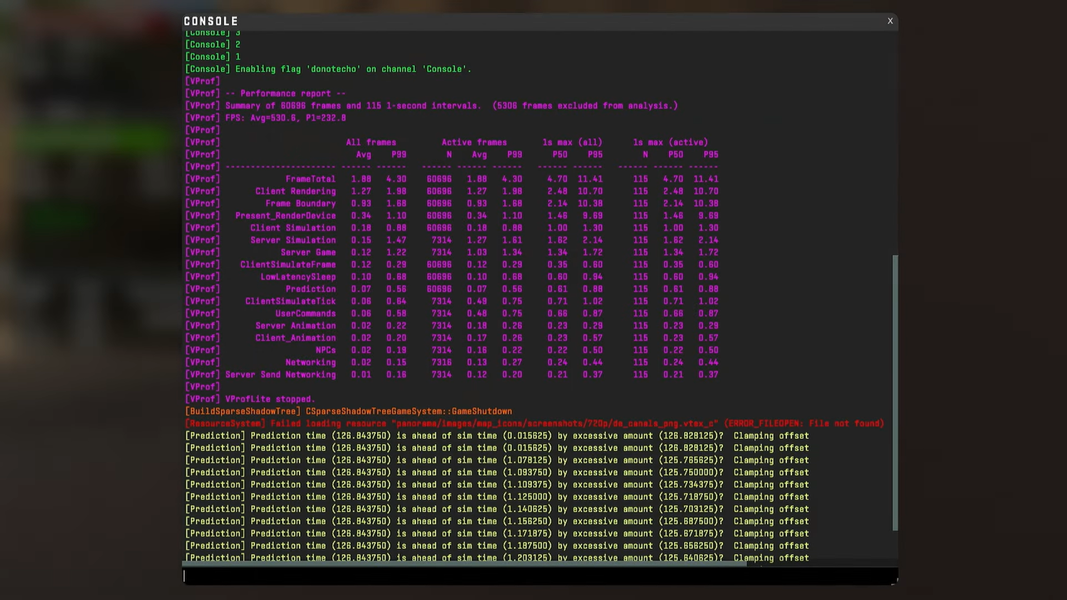The image size is (1067, 600).
Task: Select the Client Rendering row
Action: (295, 191)
